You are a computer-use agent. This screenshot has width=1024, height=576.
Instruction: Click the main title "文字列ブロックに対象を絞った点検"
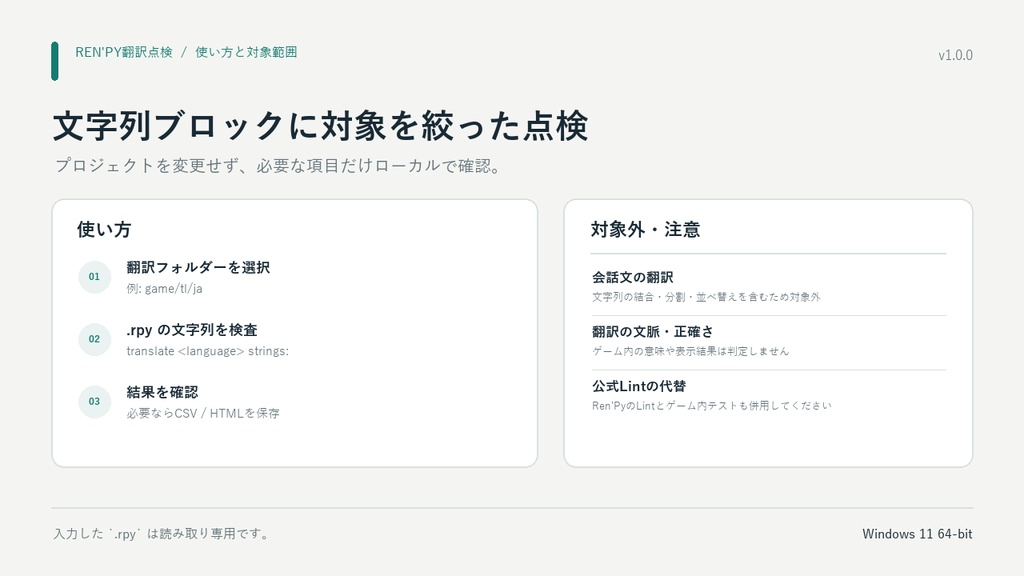point(321,125)
